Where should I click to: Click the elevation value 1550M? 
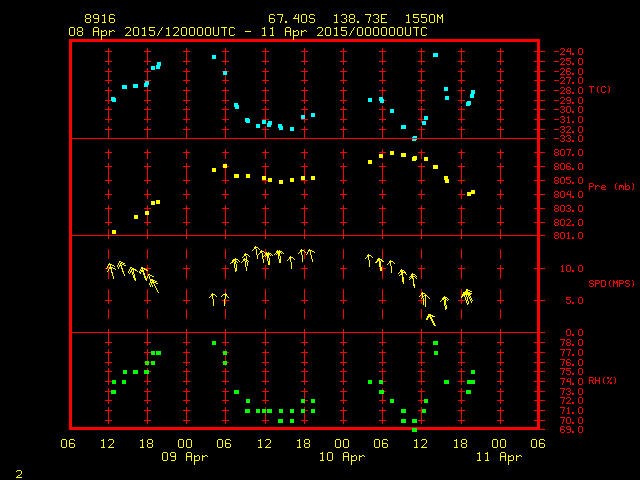tap(424, 19)
